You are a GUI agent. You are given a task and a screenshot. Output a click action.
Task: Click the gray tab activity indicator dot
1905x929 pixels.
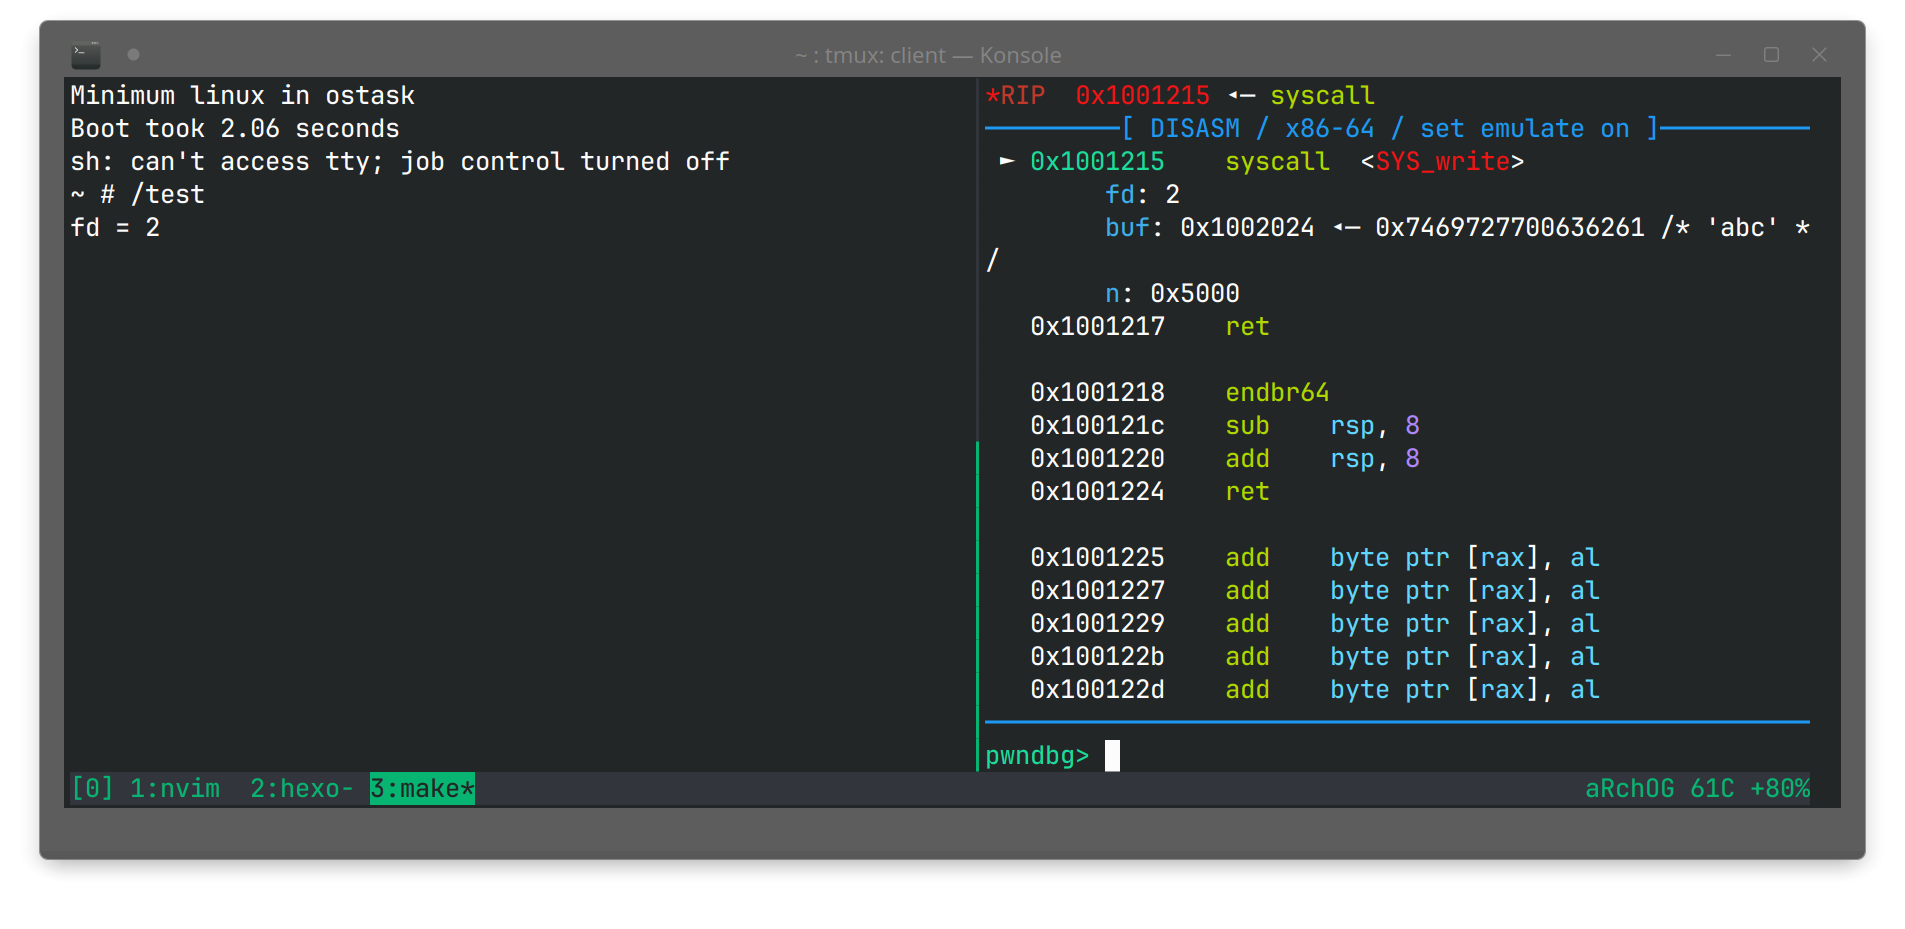(133, 55)
